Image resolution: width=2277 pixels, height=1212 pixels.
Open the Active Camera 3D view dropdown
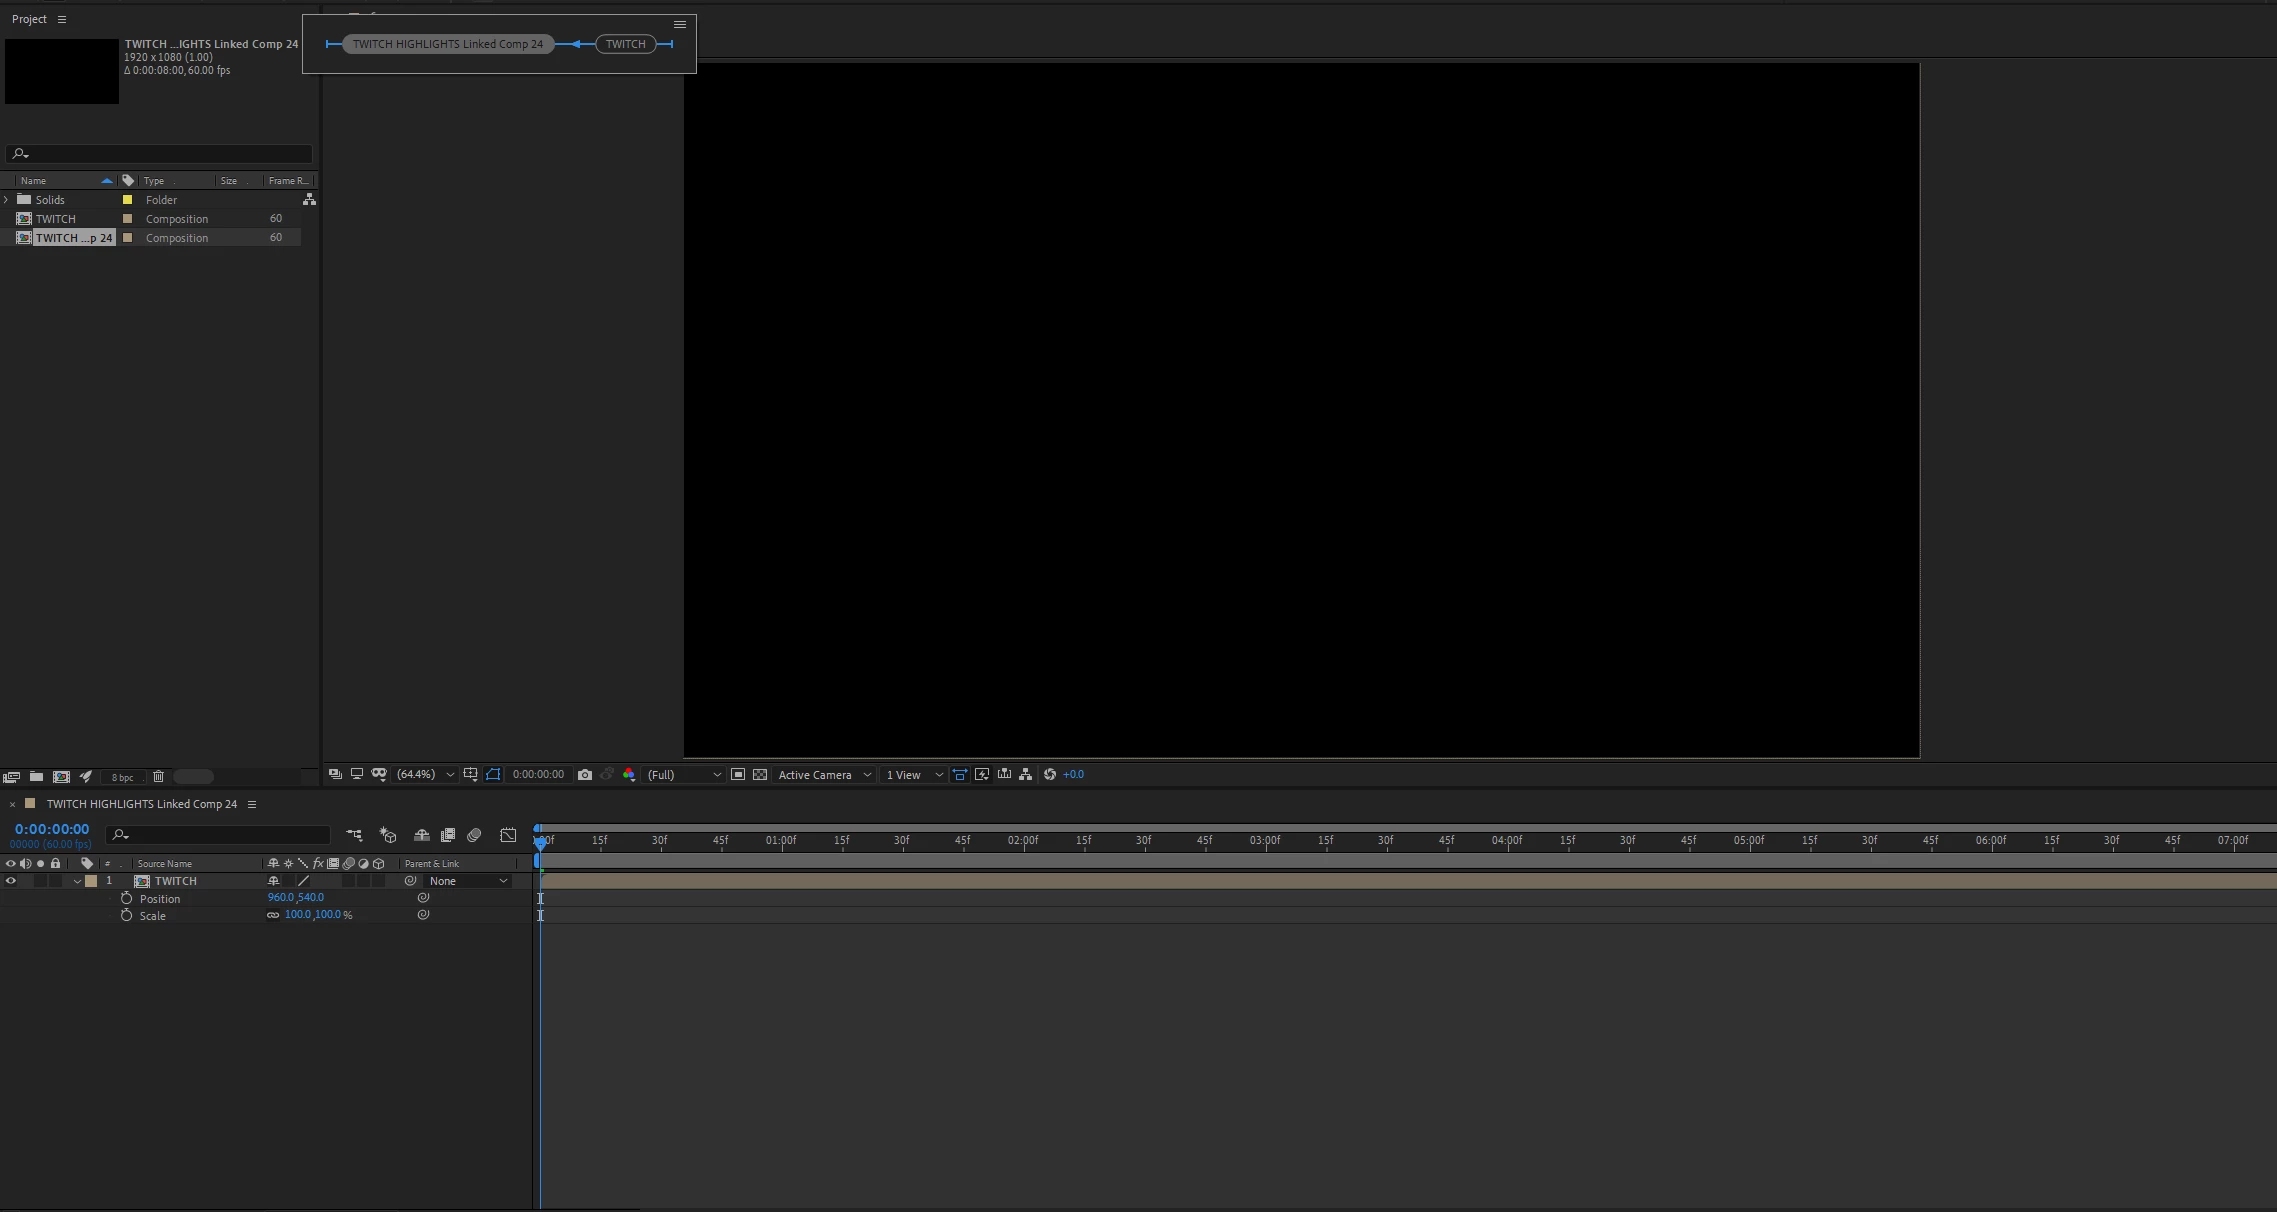tap(824, 775)
